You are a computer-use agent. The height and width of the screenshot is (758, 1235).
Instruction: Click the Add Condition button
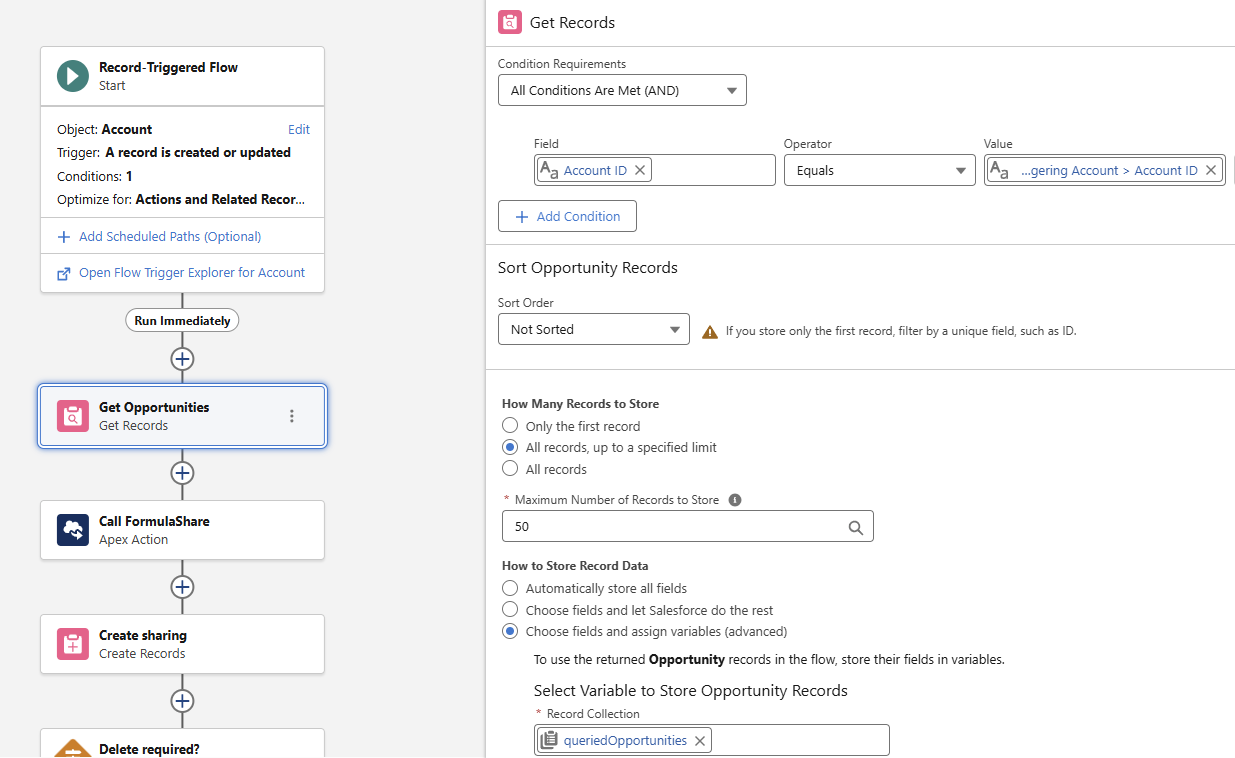567,216
